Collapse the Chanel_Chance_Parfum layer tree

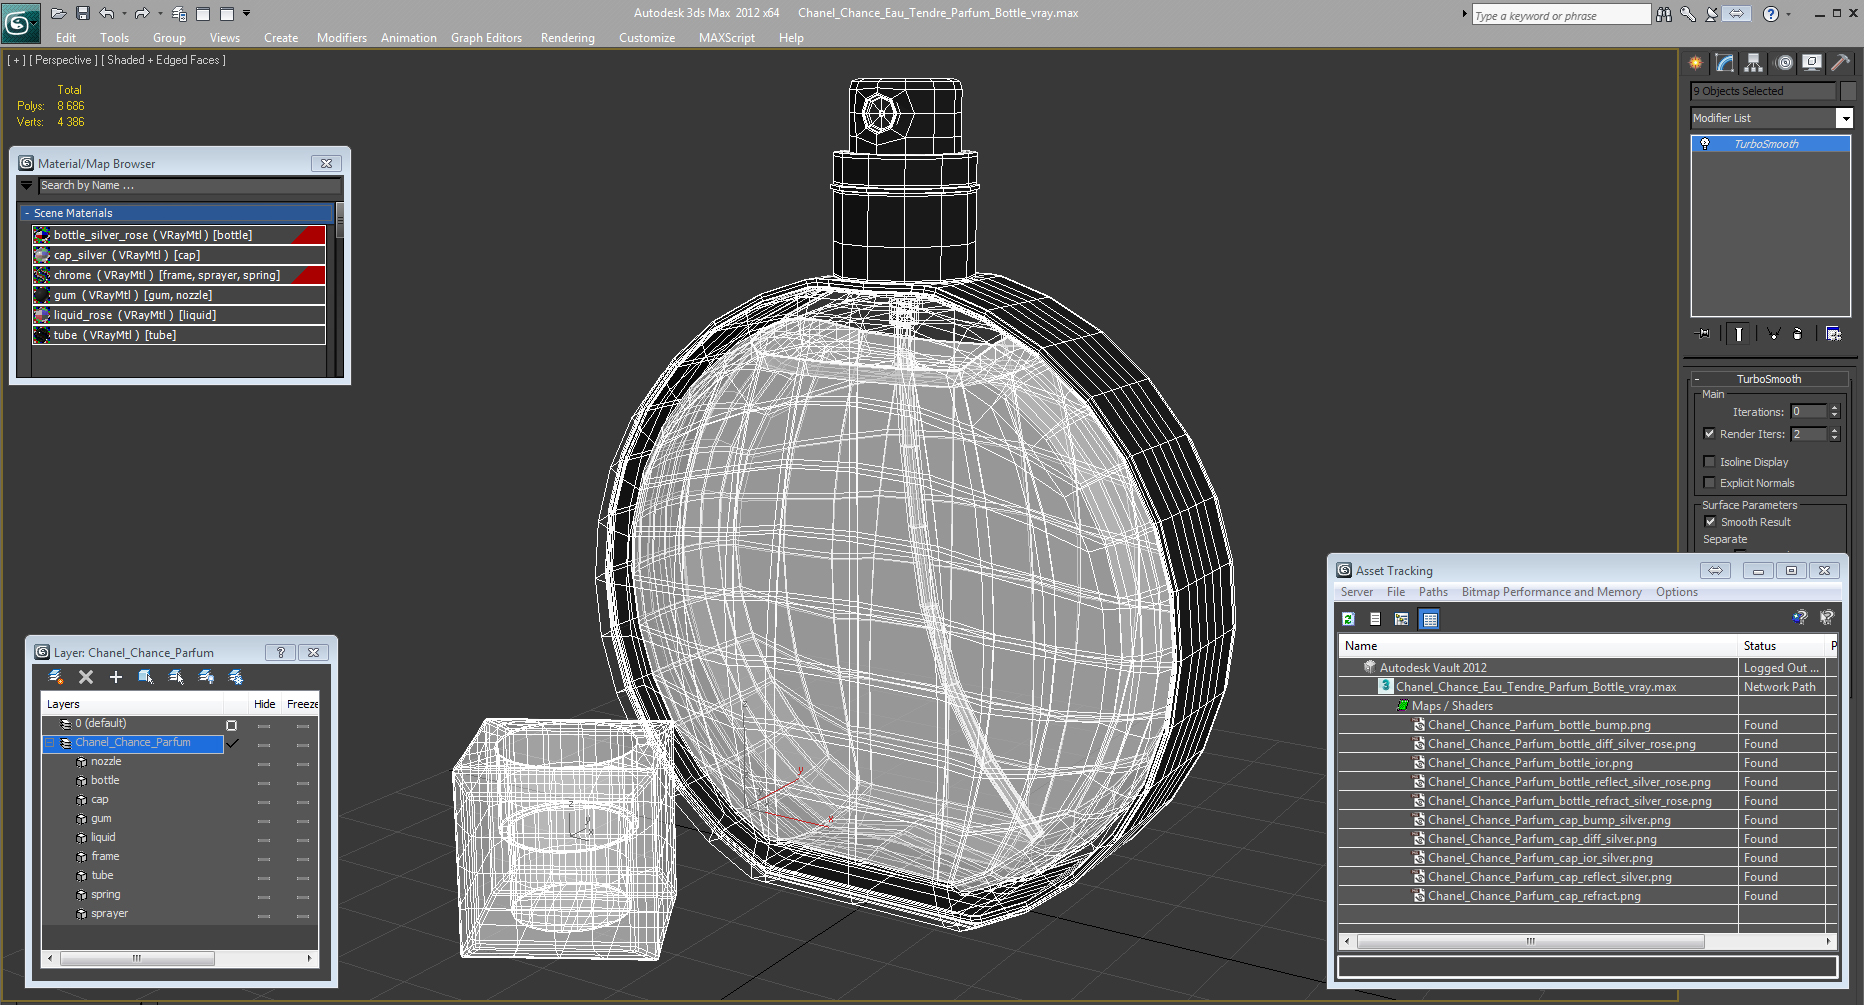point(49,743)
